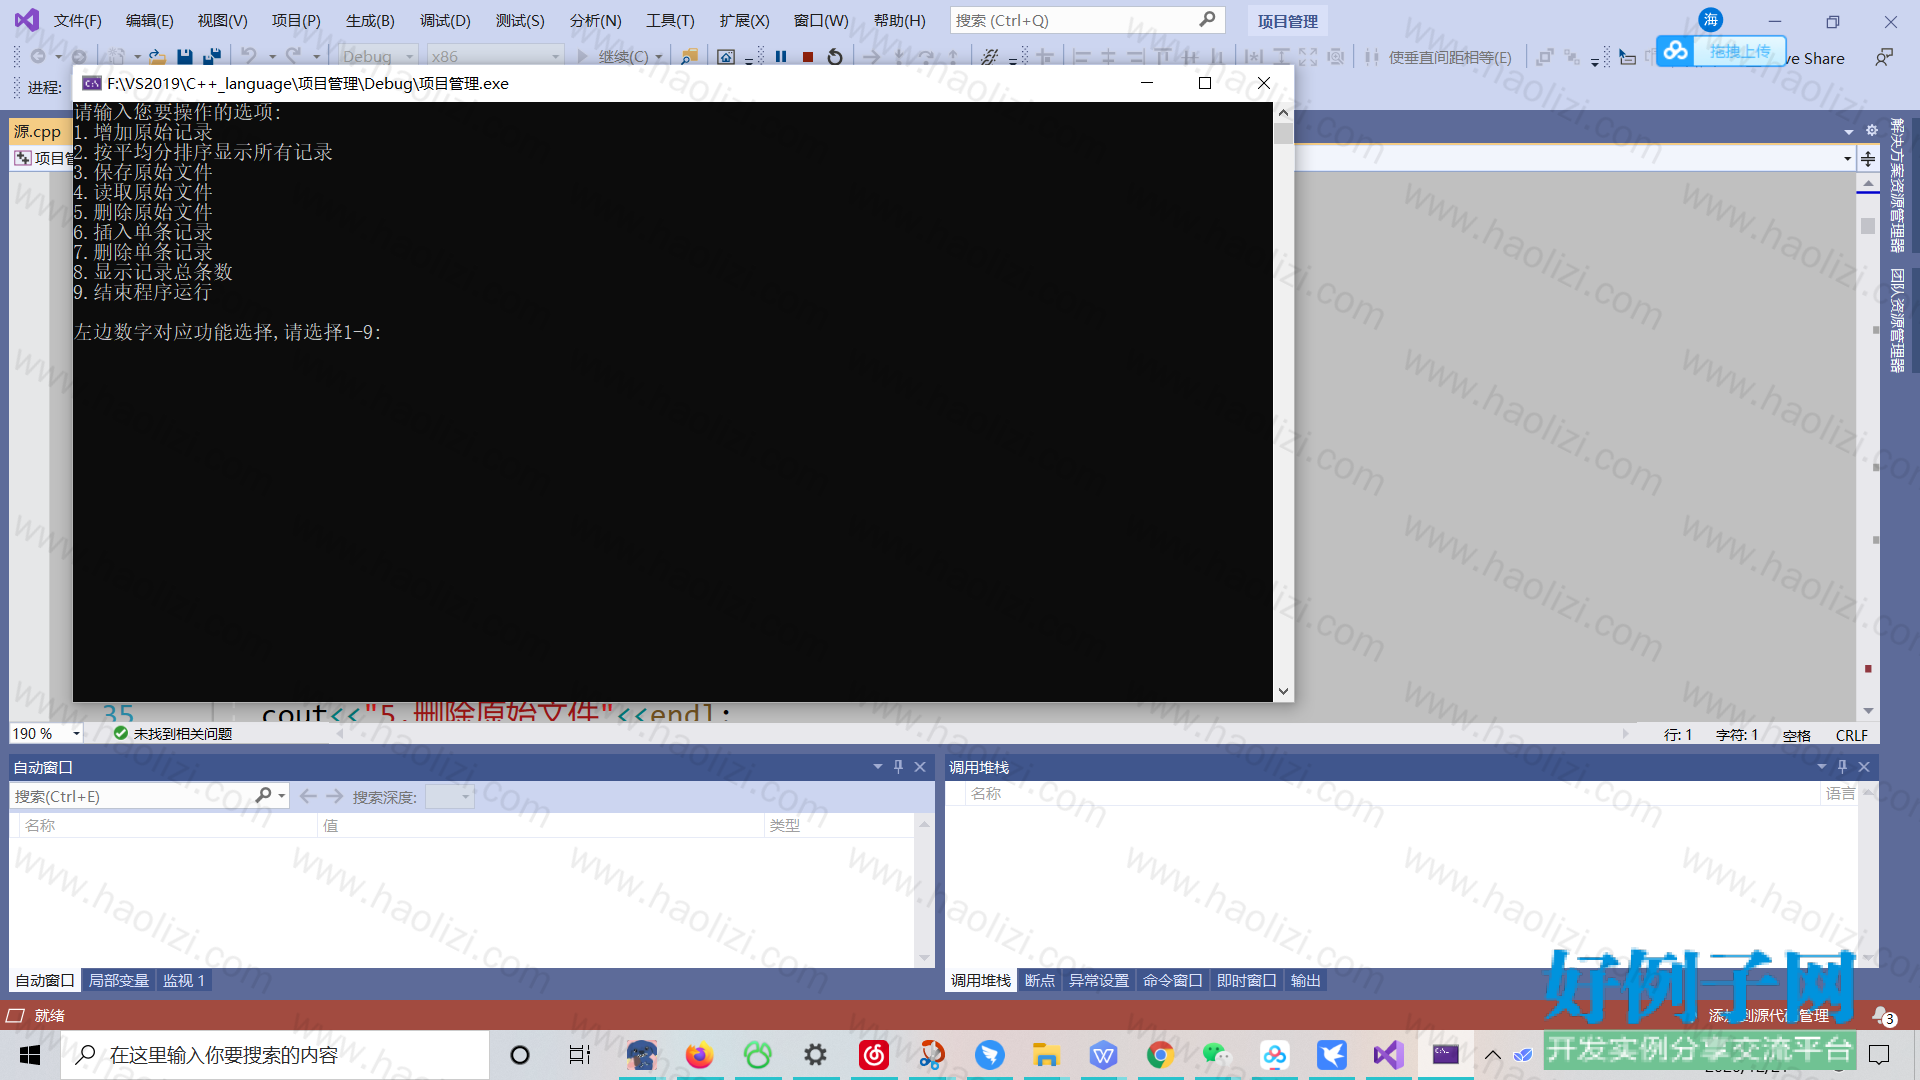The height and width of the screenshot is (1080, 1920).
Task: Open the 文件(F) menu
Action: coord(78,20)
